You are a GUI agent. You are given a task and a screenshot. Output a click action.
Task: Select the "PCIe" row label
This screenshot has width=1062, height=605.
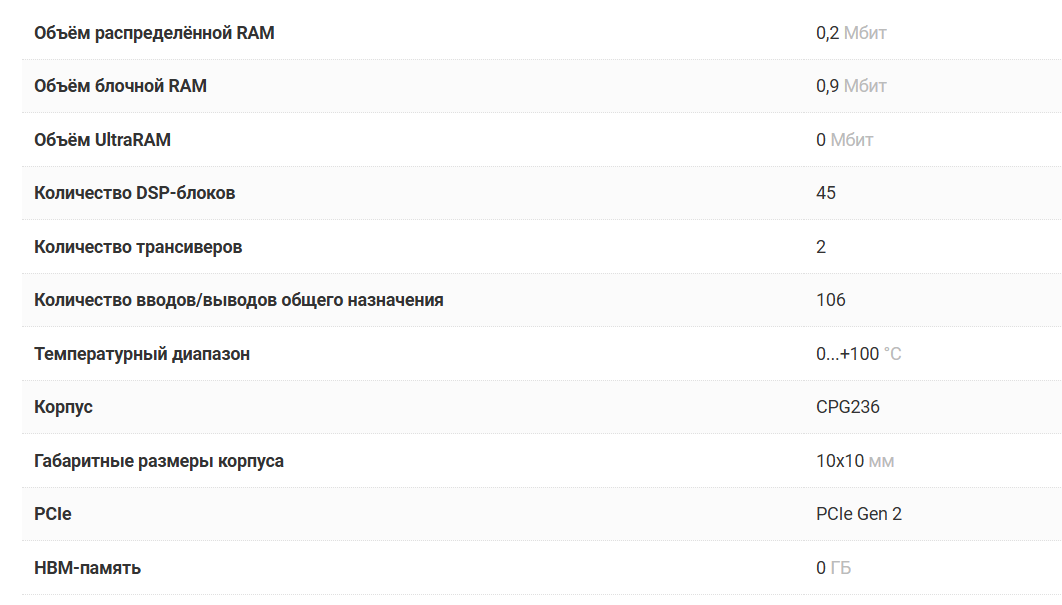click(x=53, y=514)
